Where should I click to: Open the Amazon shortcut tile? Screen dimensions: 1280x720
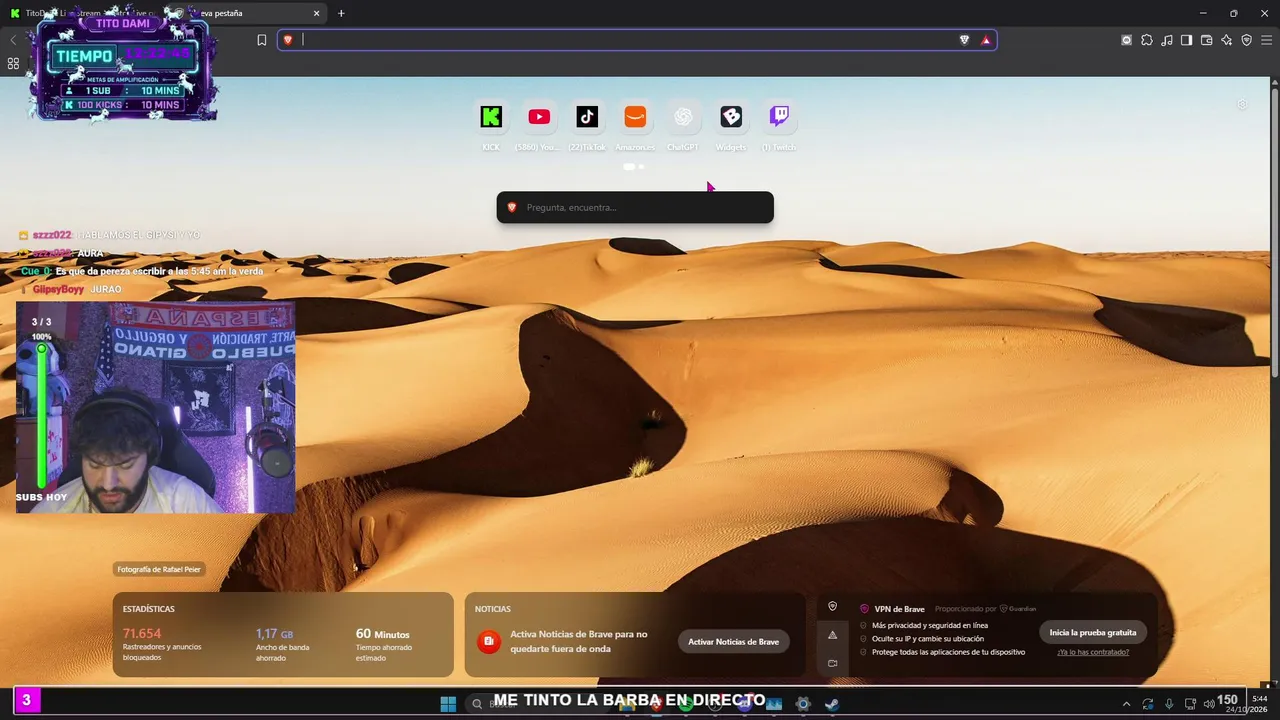(x=635, y=117)
